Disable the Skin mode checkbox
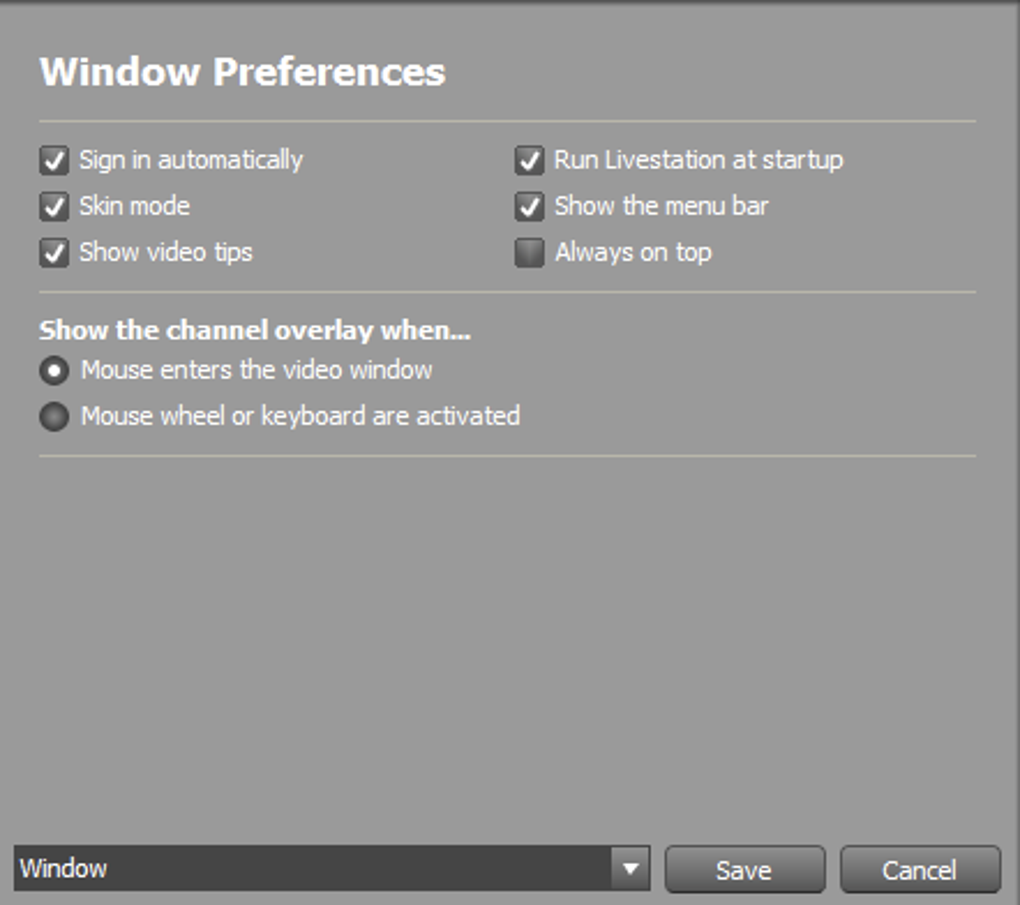The width and height of the screenshot is (1020, 905). coord(54,207)
